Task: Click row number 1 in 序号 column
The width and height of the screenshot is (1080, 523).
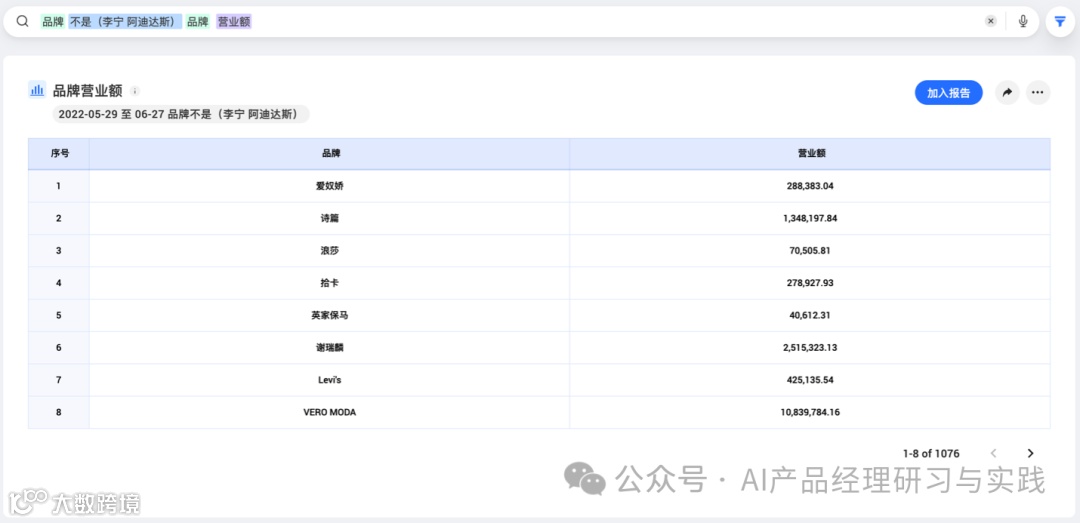Action: tap(59, 186)
